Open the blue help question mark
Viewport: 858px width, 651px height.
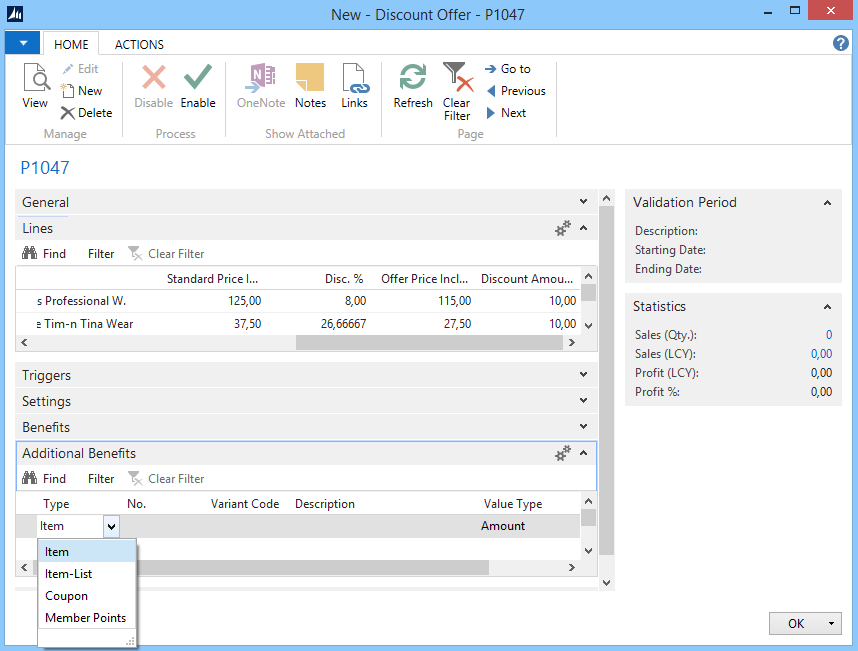(841, 43)
